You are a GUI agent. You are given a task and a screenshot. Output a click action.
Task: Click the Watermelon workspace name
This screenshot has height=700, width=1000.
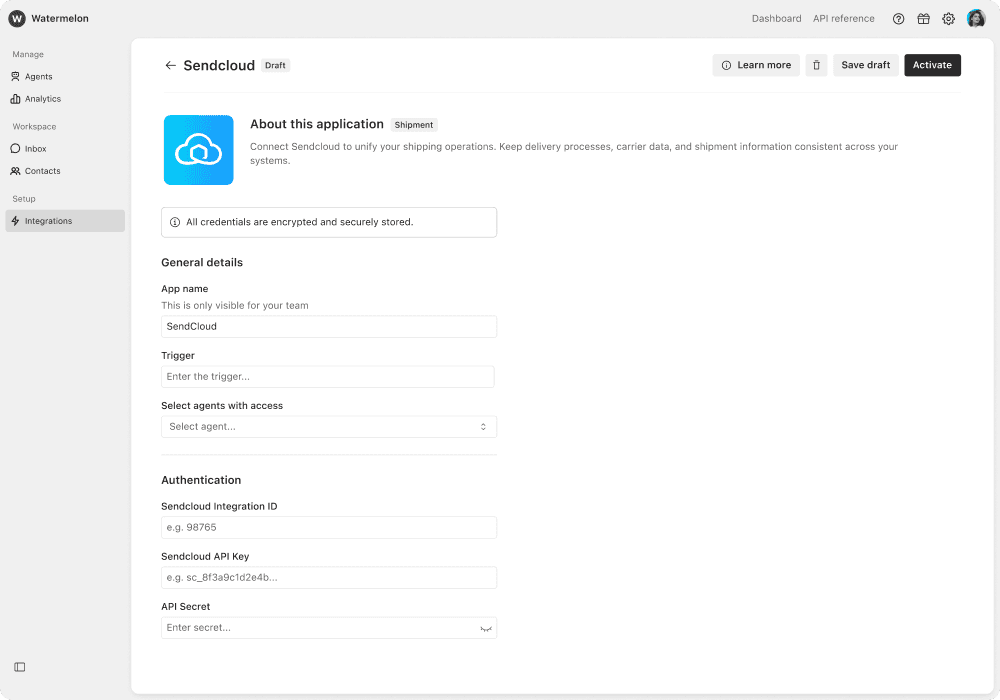pos(60,18)
